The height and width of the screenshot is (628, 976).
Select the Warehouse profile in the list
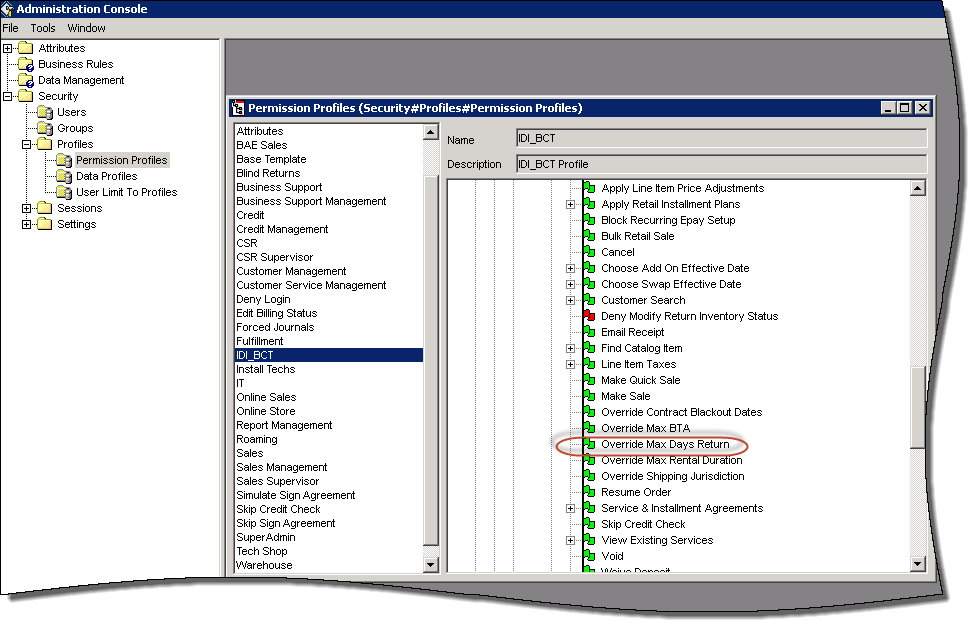click(x=264, y=565)
